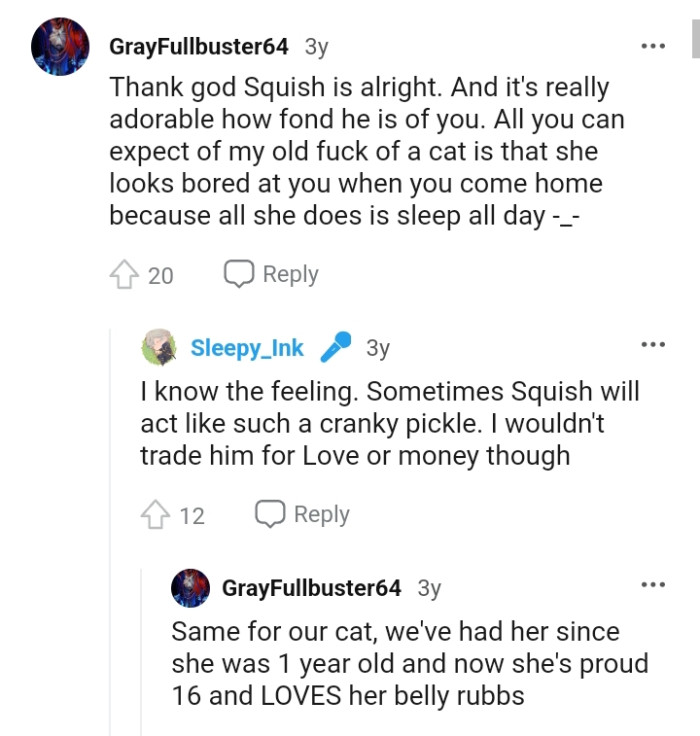Click the 3y timestamp beside Sleepy_Ink
Image resolution: width=700 pixels, height=736 pixels.
(x=377, y=347)
